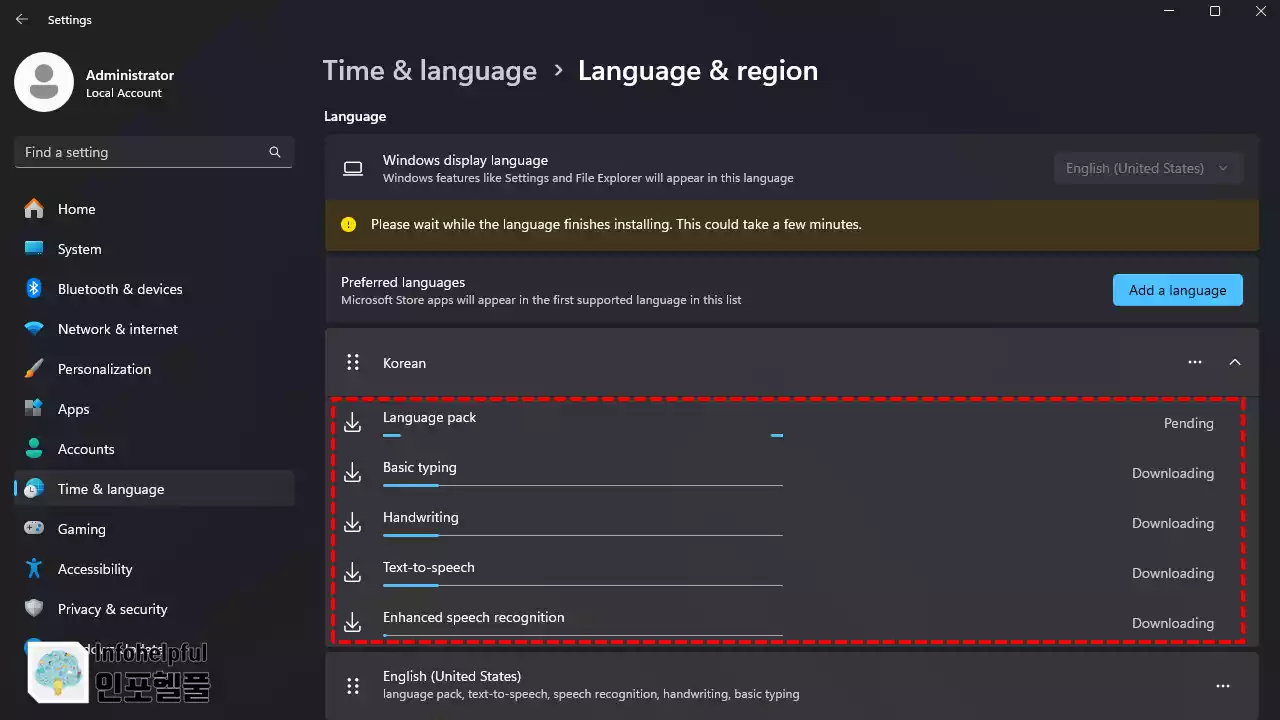
Task: Click the Gaming controller icon
Action: 34,529
